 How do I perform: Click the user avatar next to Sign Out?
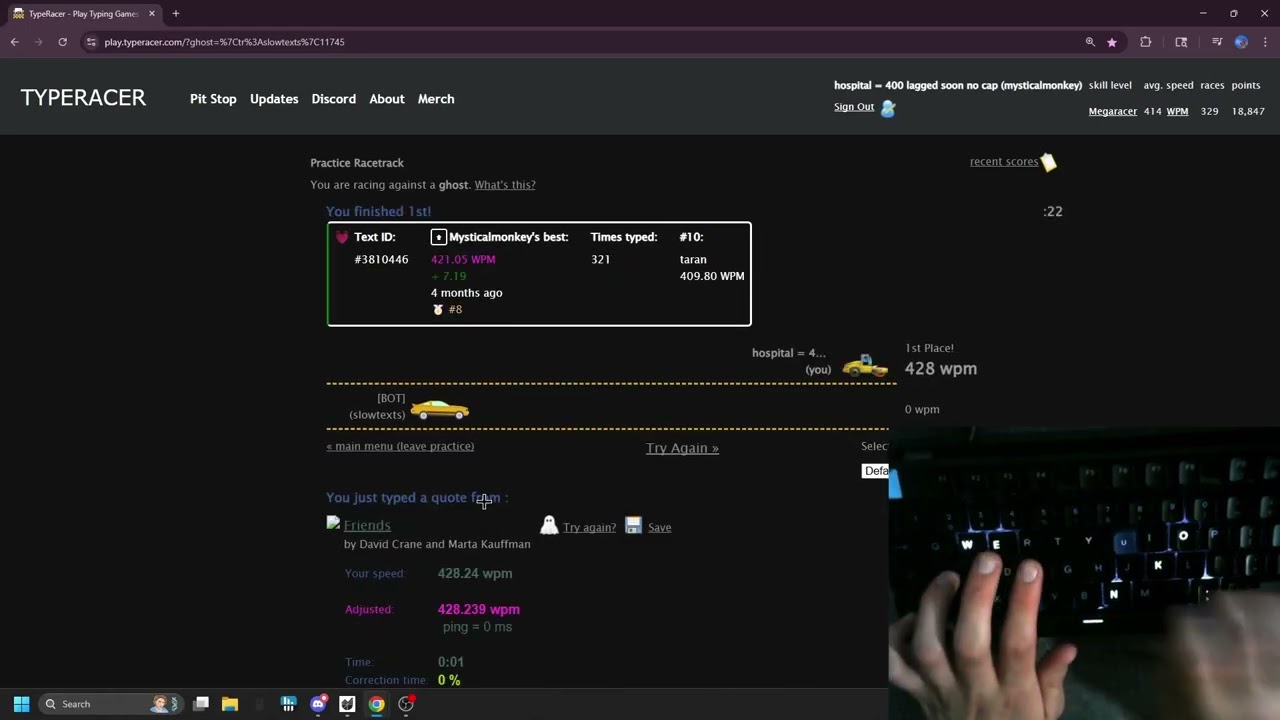[x=888, y=108]
